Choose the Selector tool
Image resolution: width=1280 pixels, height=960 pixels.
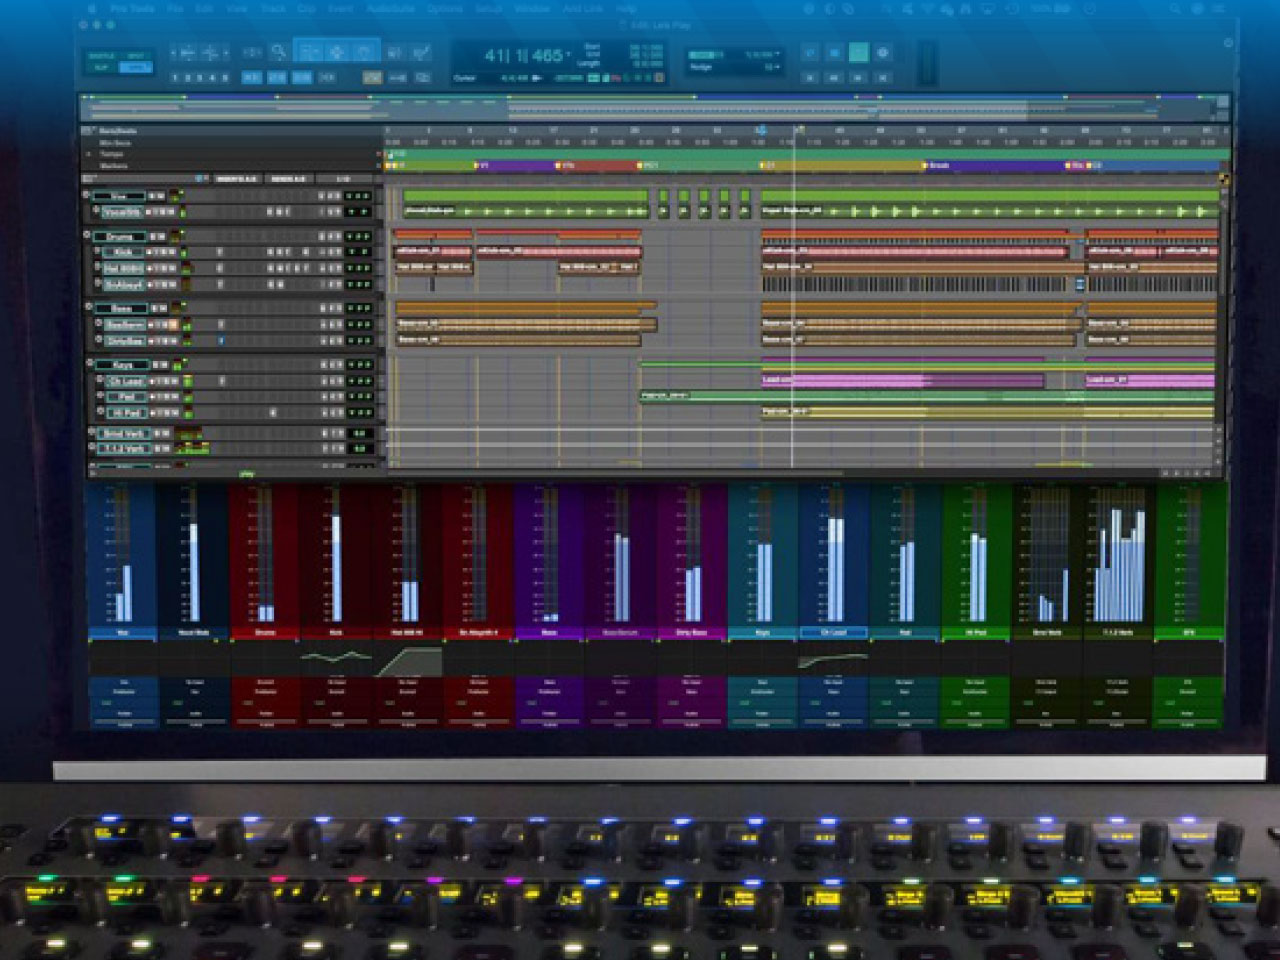tap(338, 52)
